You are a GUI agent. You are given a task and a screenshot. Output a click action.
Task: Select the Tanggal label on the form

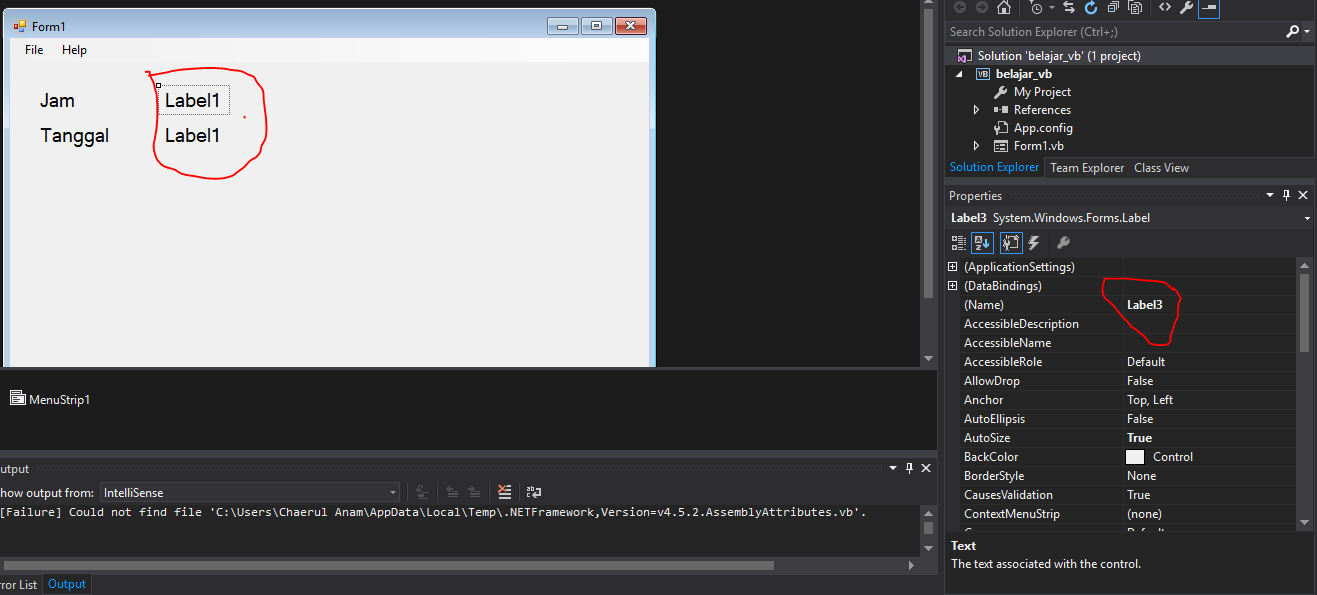tap(75, 136)
